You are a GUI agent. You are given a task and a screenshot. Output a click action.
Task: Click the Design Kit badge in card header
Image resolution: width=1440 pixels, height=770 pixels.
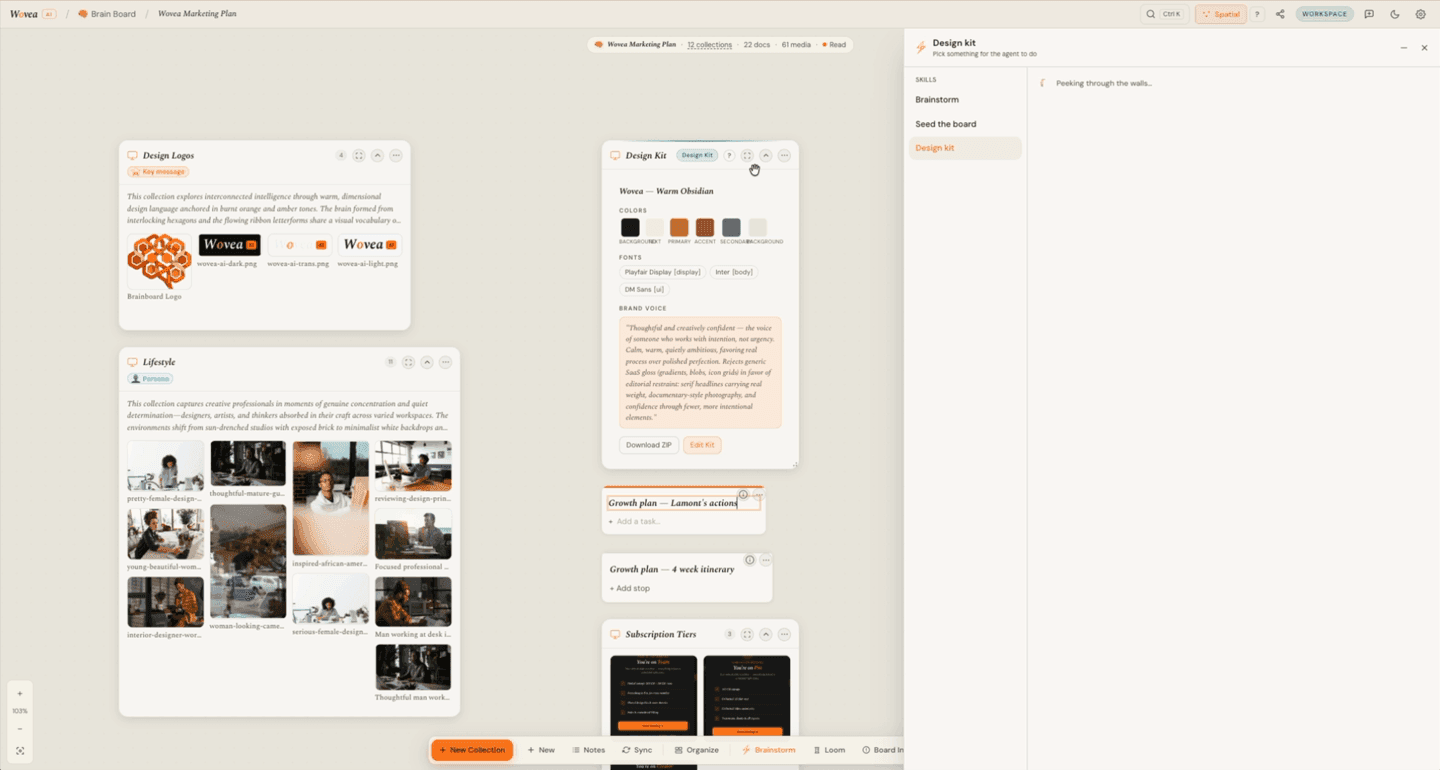click(697, 156)
